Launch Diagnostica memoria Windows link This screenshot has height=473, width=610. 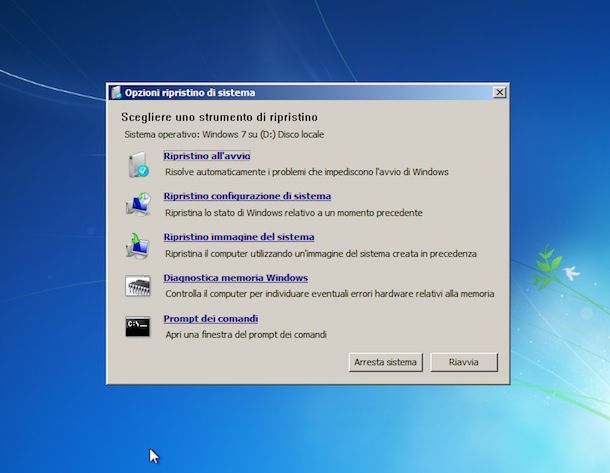(236, 278)
